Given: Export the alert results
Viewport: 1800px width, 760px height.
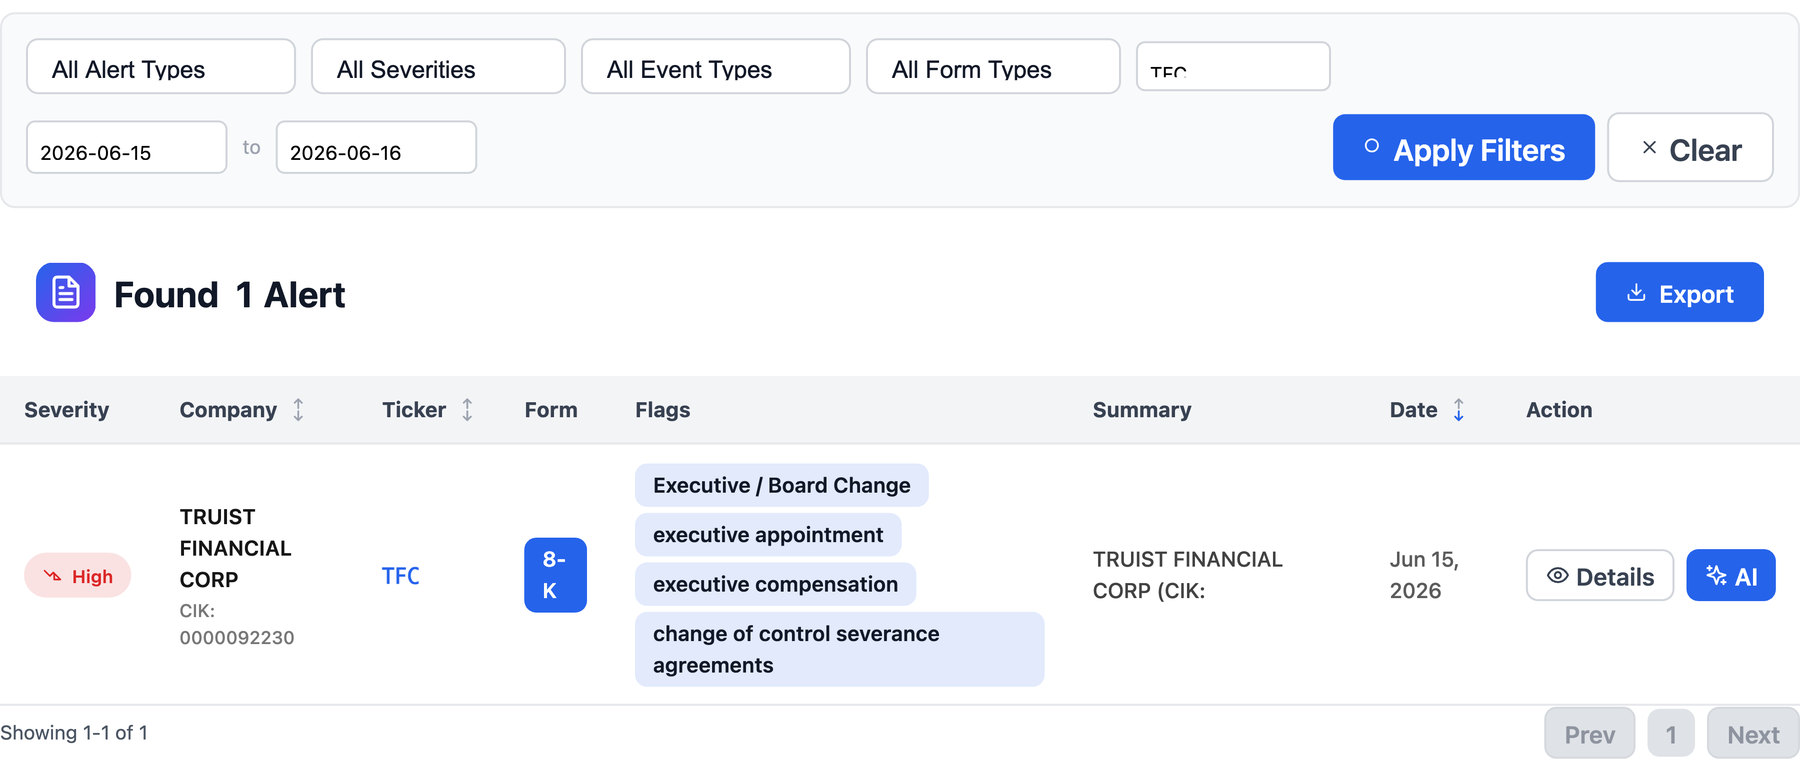Looking at the screenshot, I should click(1679, 293).
